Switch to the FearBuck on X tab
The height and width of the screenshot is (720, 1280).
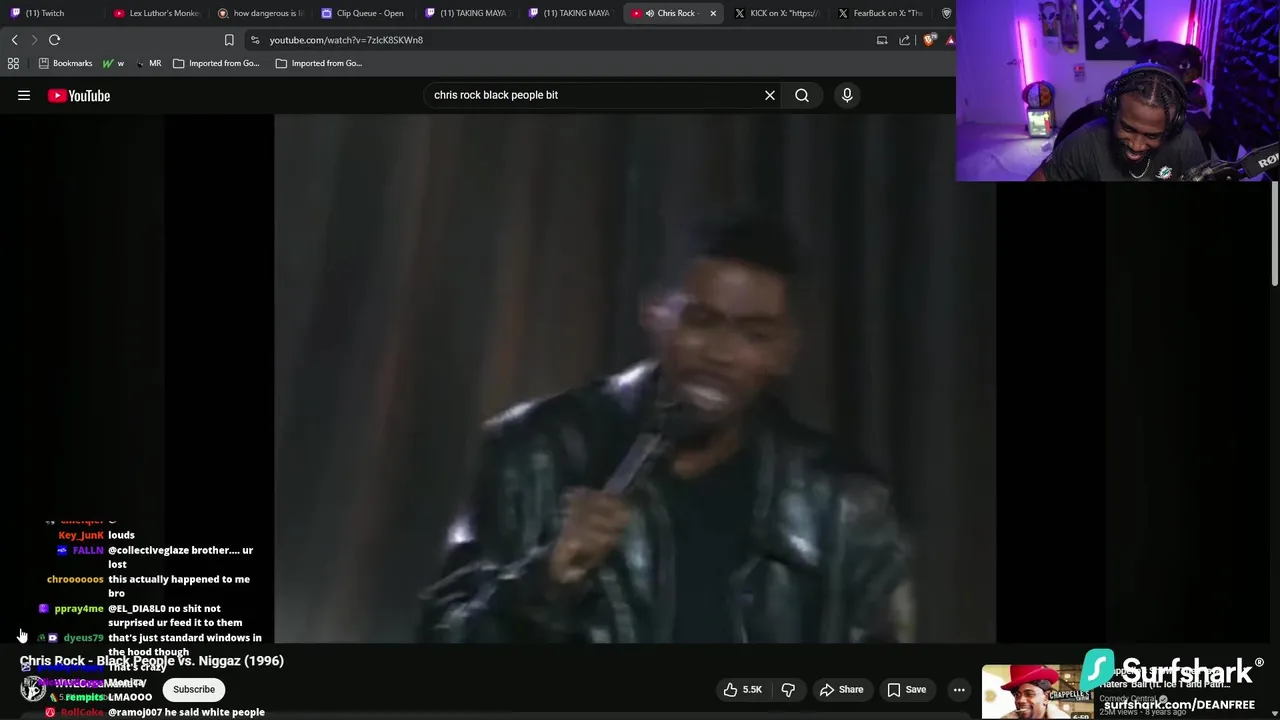(881, 13)
